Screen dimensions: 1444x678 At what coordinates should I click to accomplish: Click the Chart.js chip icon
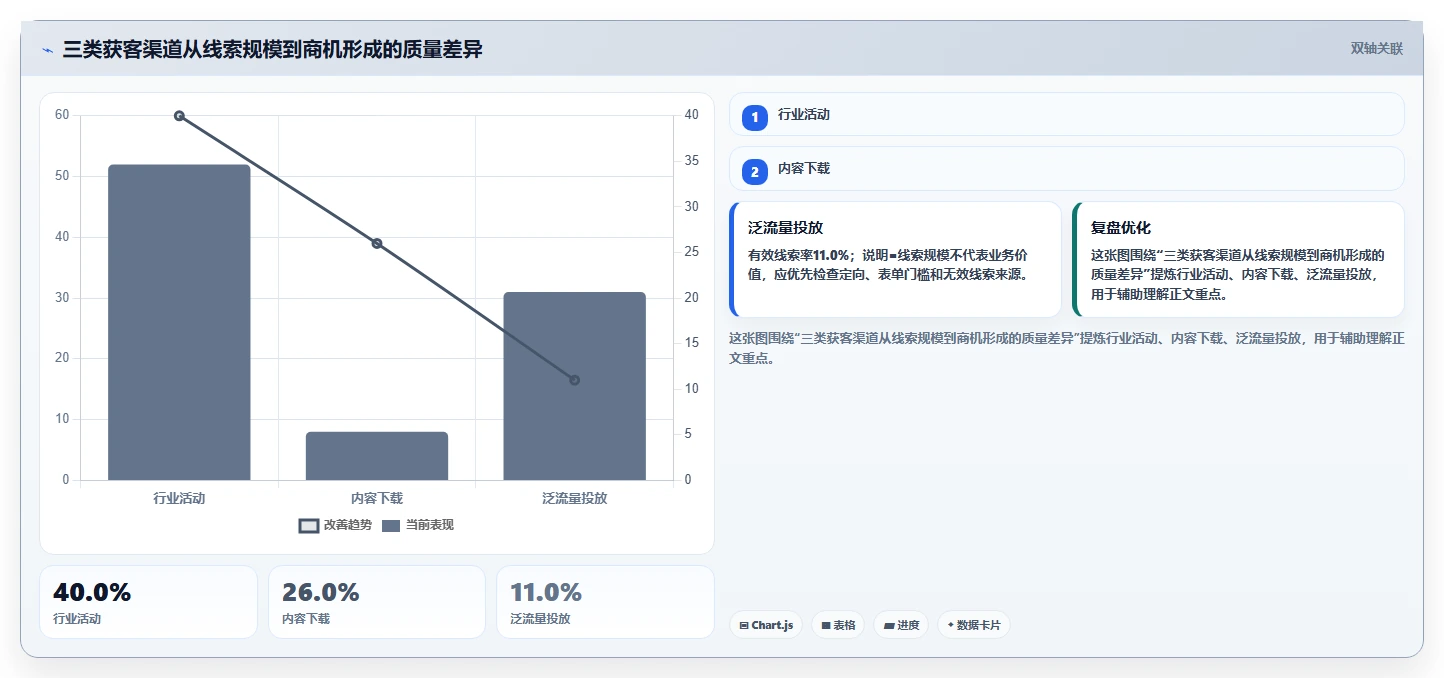point(744,626)
